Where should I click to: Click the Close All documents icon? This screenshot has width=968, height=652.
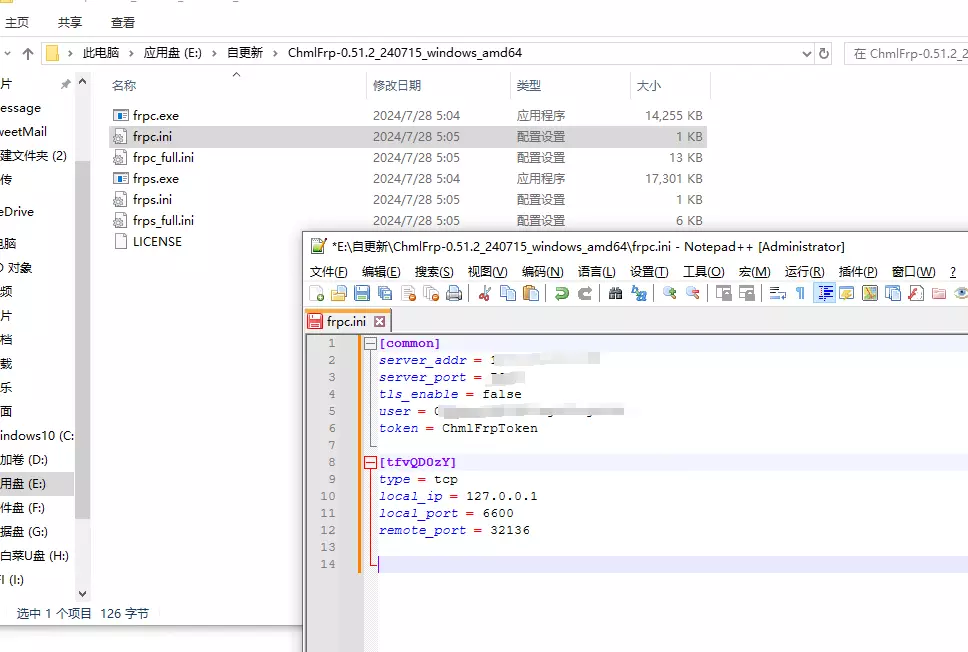(431, 293)
